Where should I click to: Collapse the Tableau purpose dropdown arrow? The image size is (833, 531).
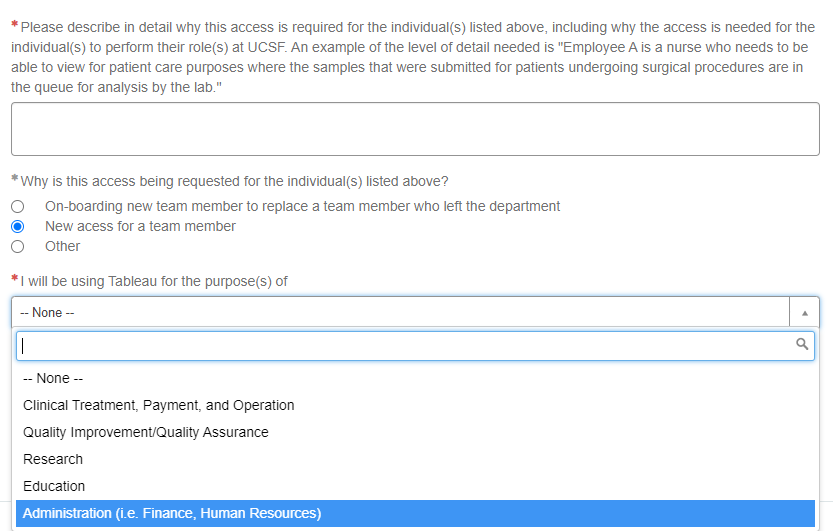click(x=804, y=312)
